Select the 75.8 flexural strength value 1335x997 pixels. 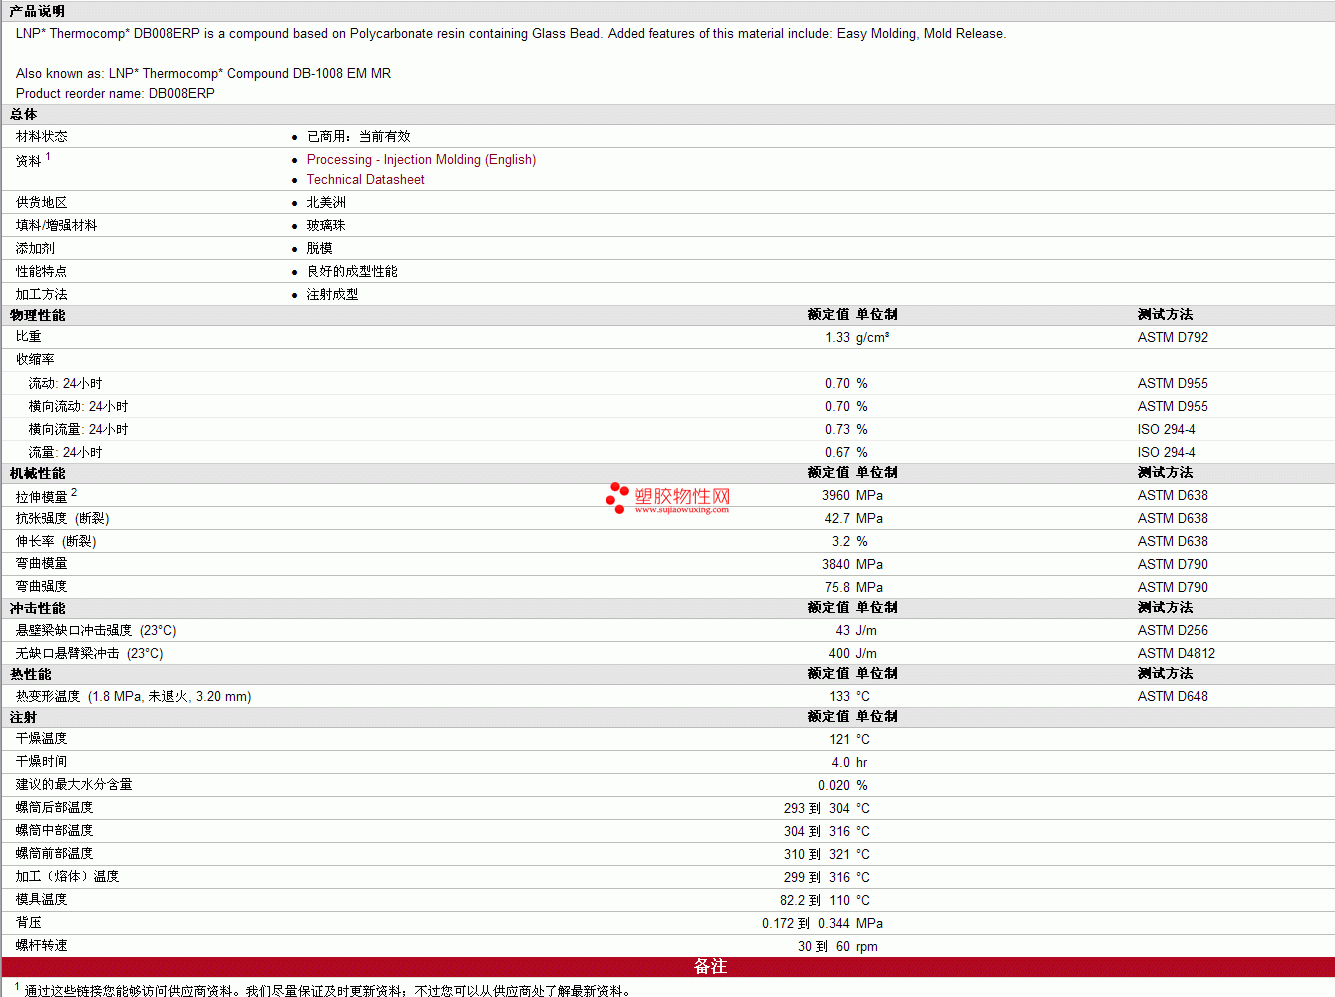[837, 588]
